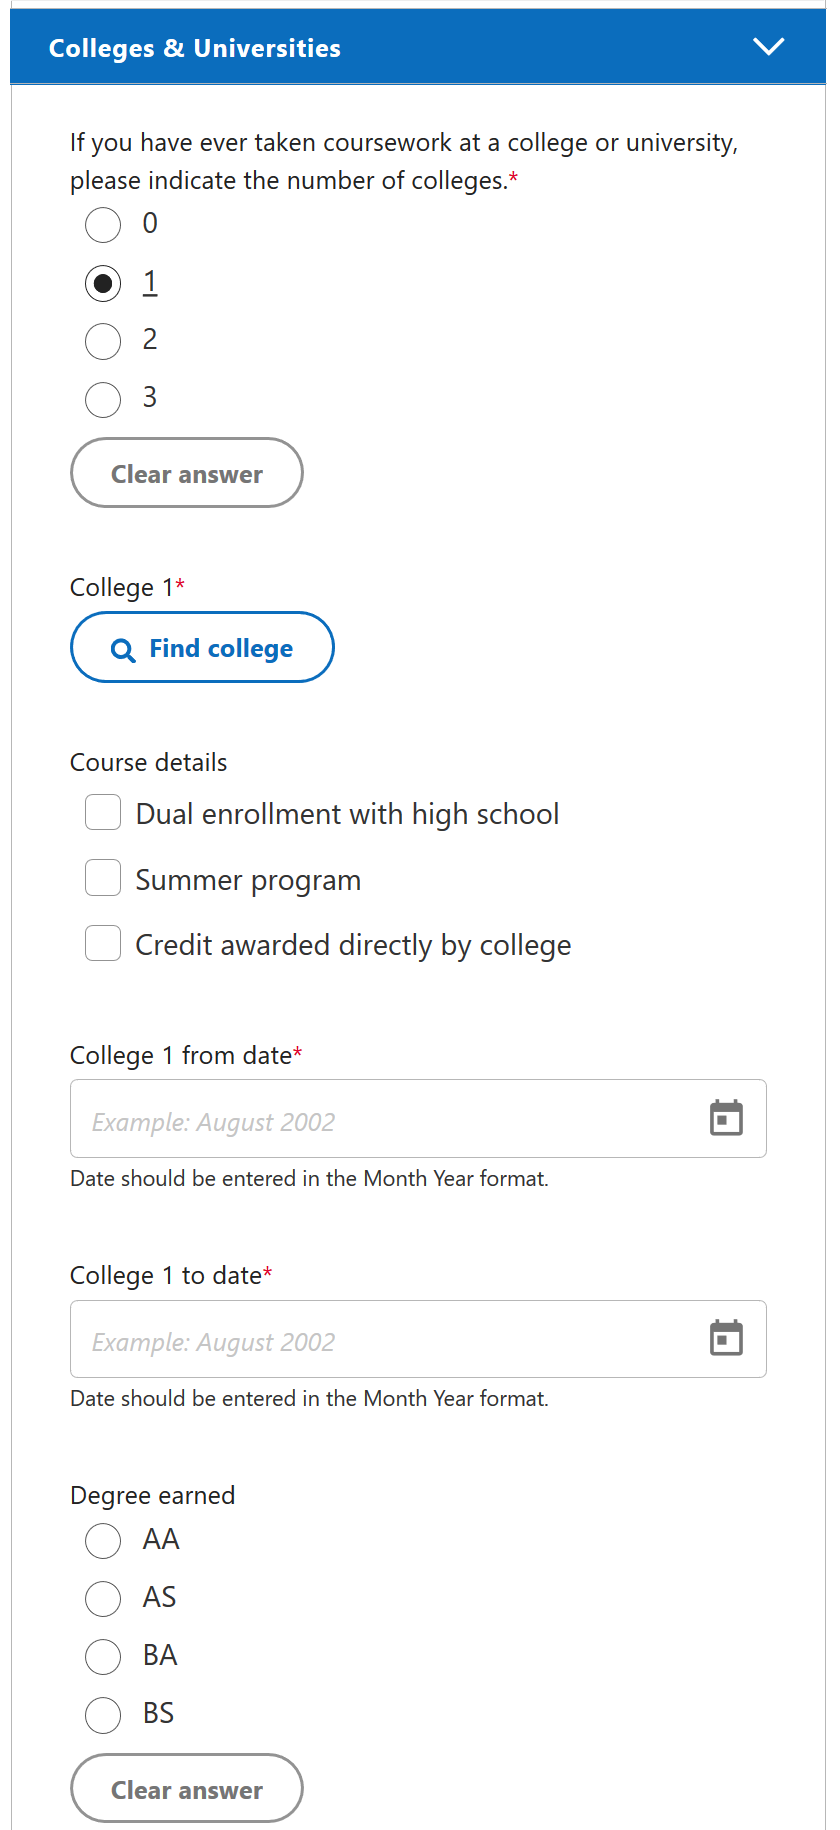840x1830 pixels.
Task: Check Dual enrollment with high school
Action: 103,813
